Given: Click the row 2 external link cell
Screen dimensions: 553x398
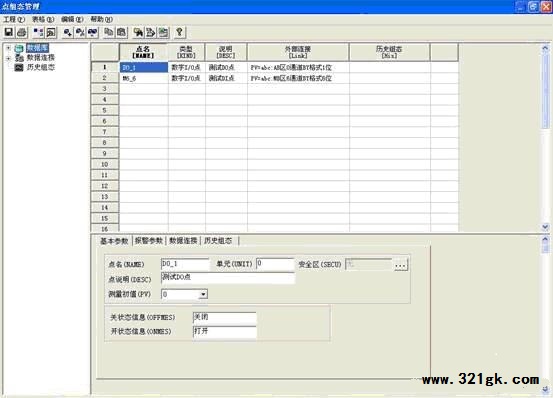Looking at the screenshot, I should 298,78.
